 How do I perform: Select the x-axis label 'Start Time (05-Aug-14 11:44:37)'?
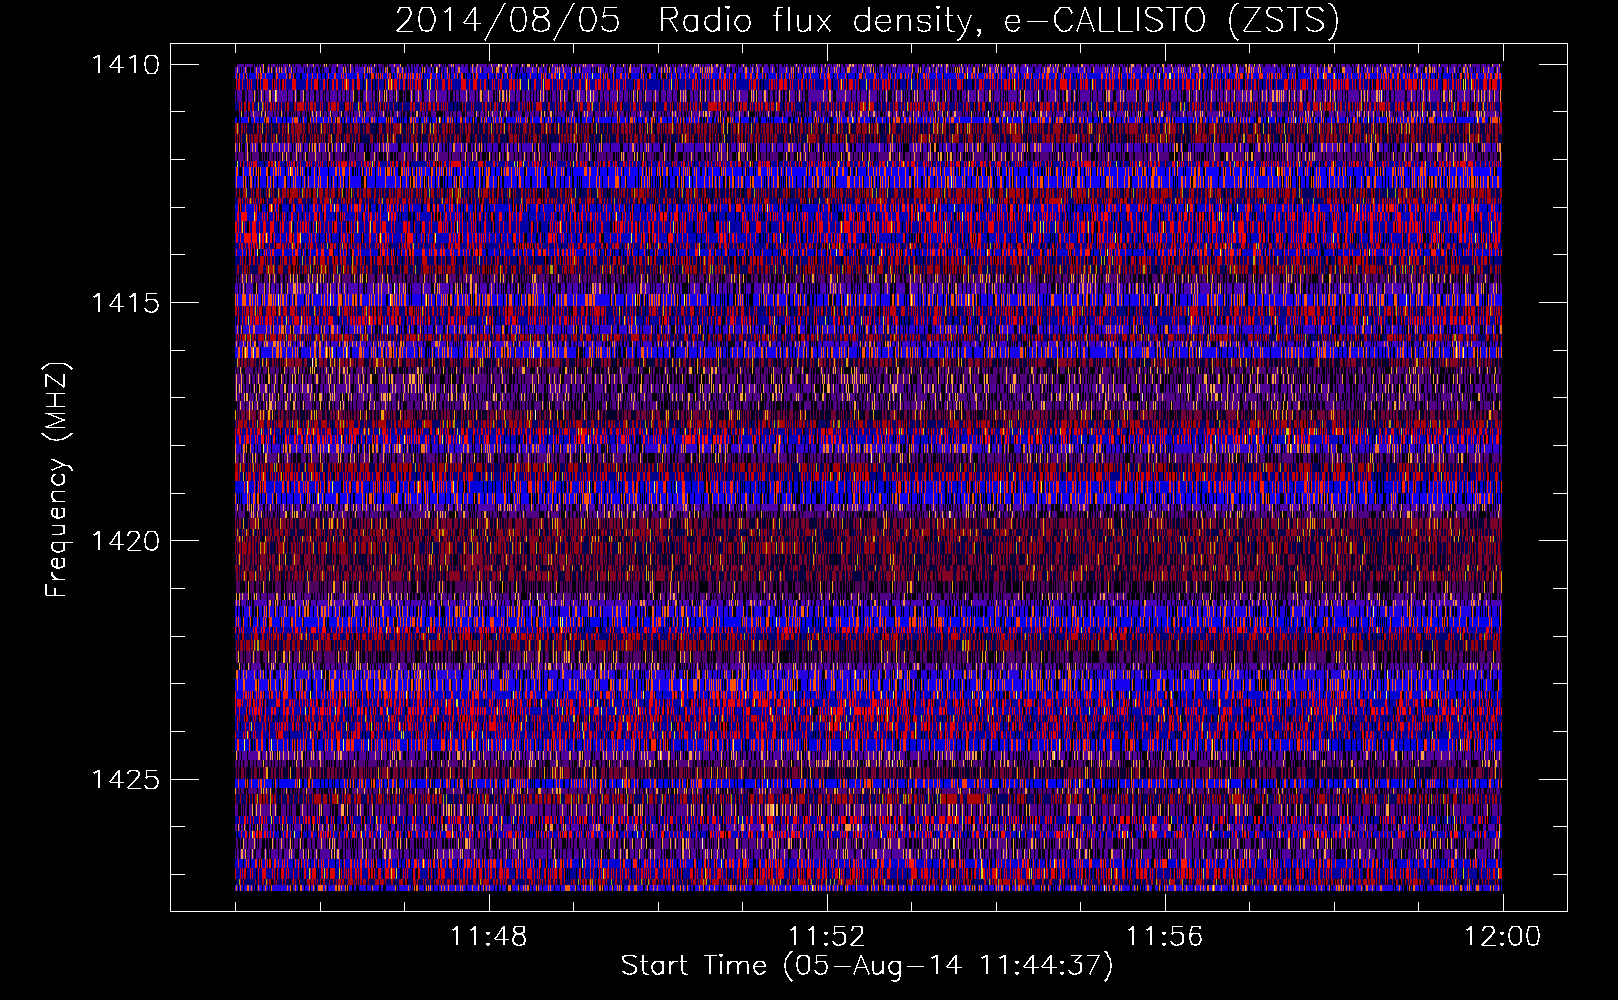pos(867,966)
